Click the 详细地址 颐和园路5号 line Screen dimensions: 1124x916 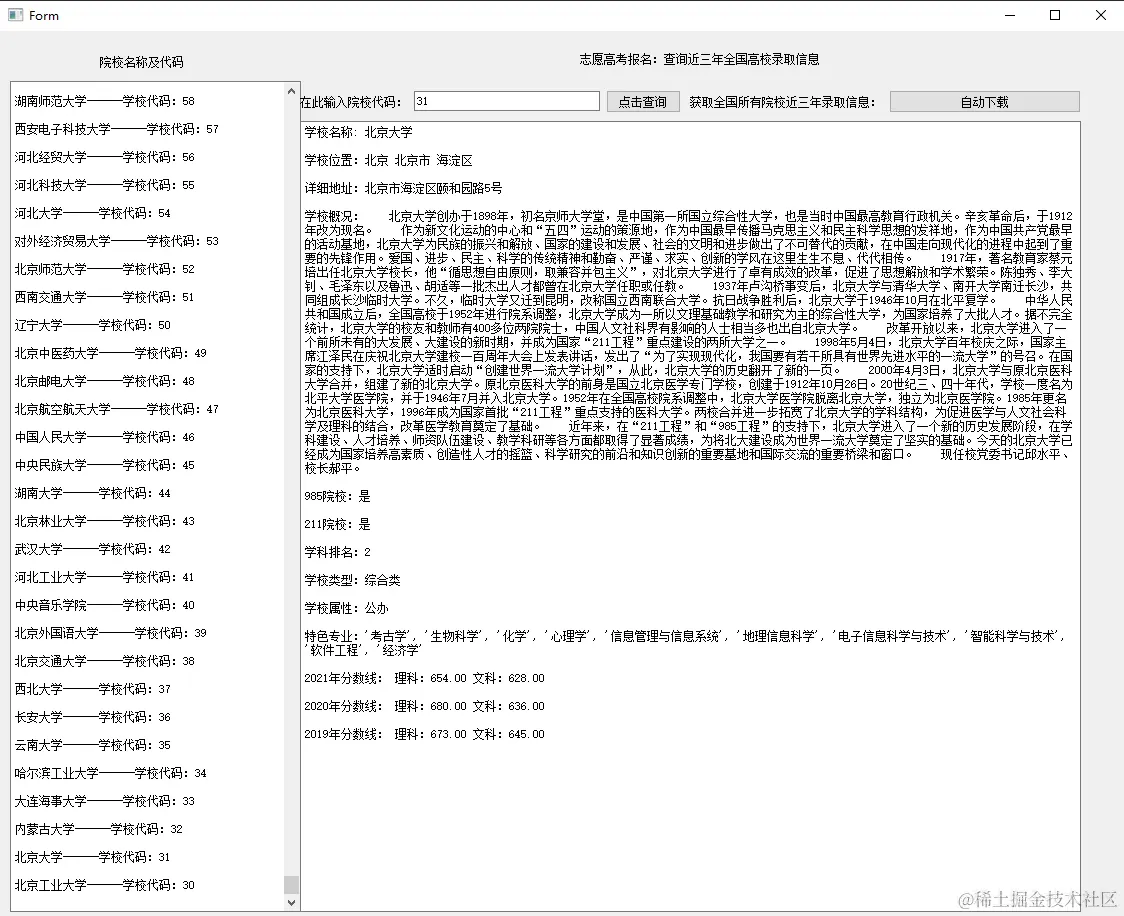click(403, 188)
